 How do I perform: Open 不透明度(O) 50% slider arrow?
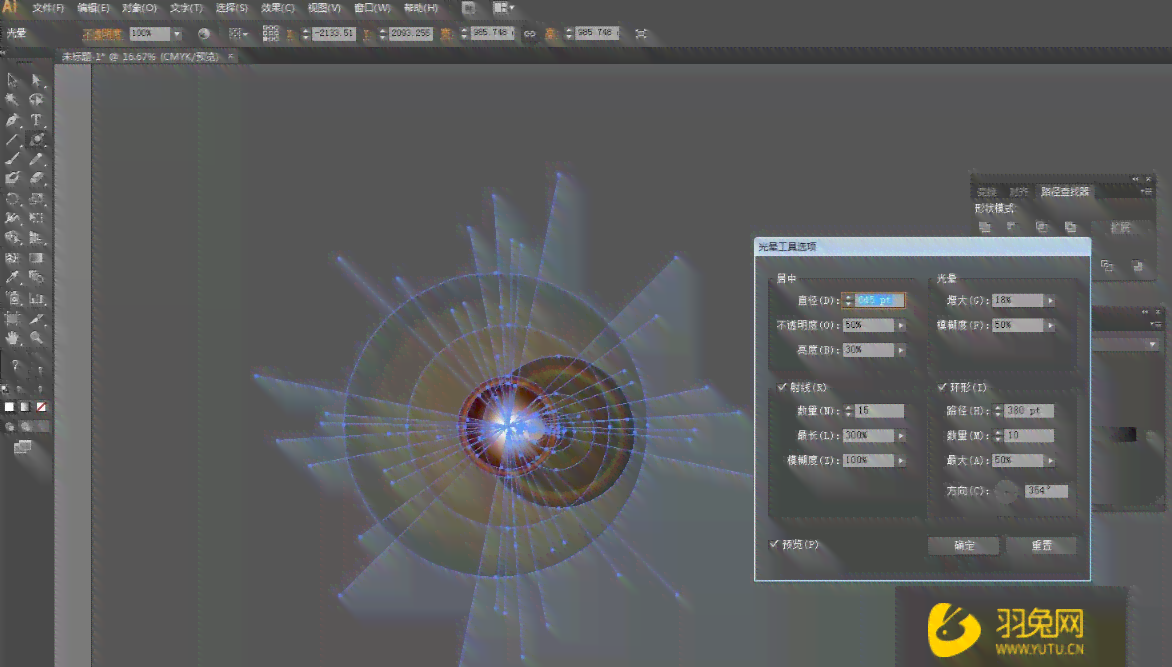[x=901, y=325]
